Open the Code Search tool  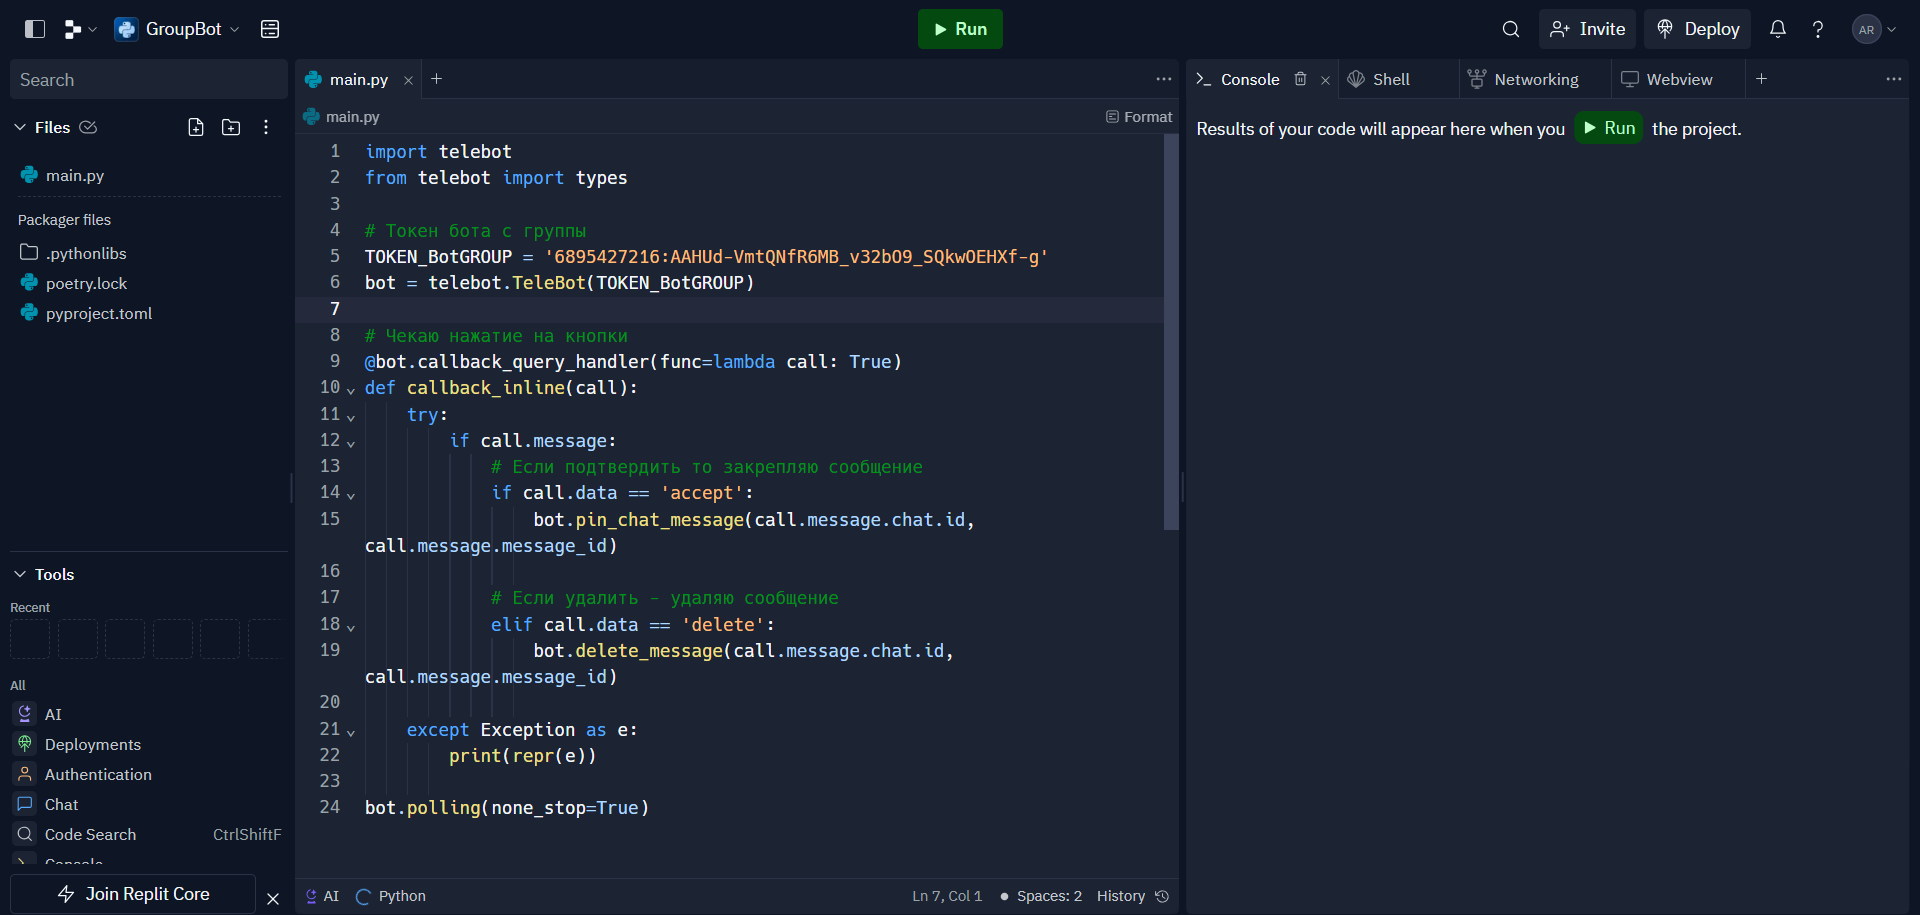click(149, 834)
